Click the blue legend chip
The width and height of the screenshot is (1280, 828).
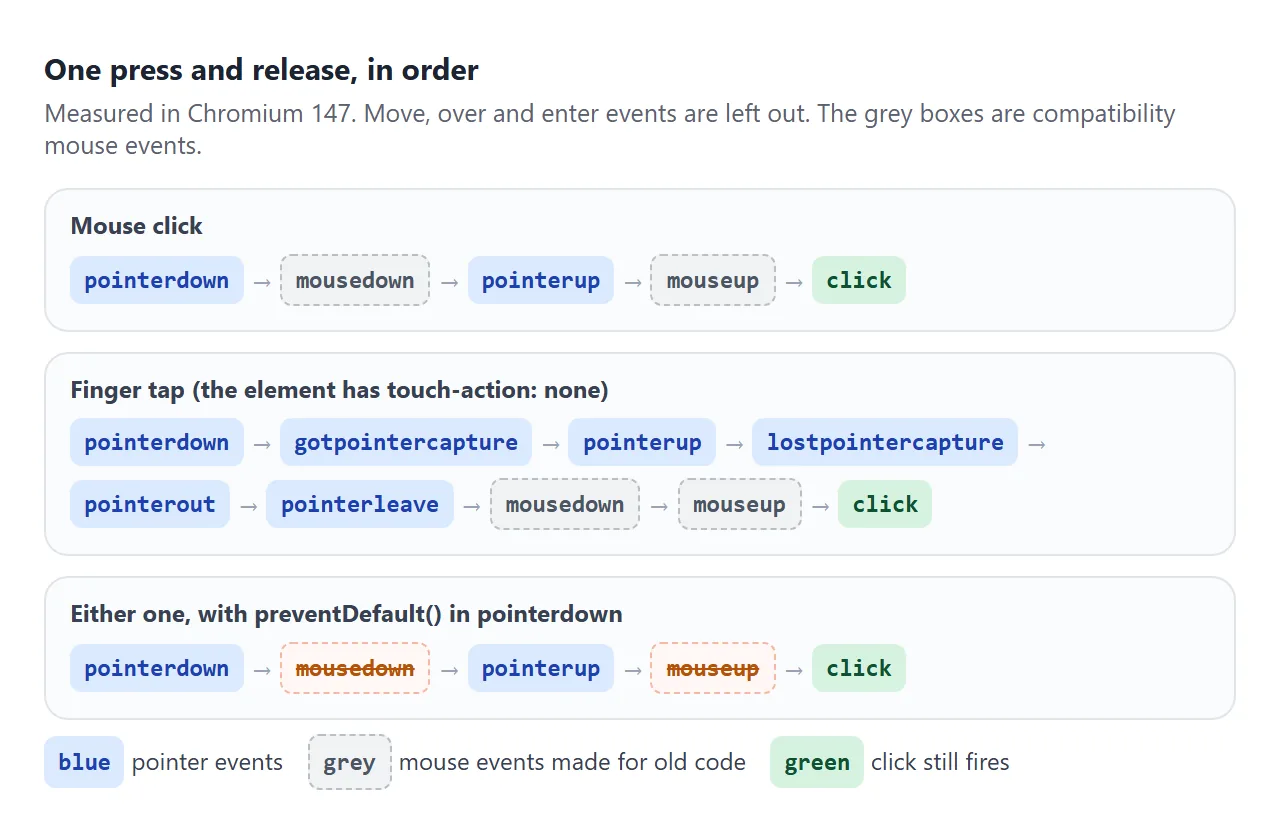point(84,762)
